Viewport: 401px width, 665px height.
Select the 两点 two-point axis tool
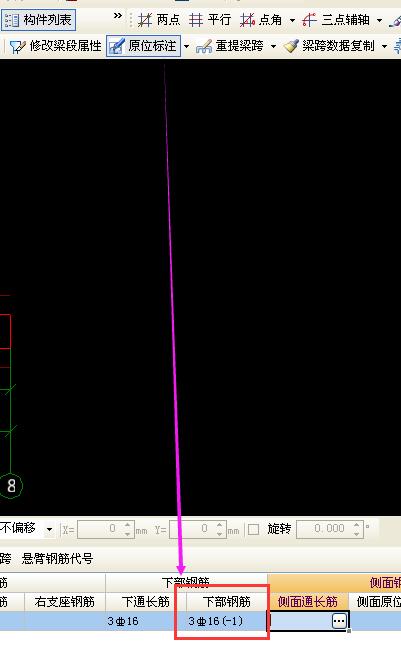pos(159,20)
